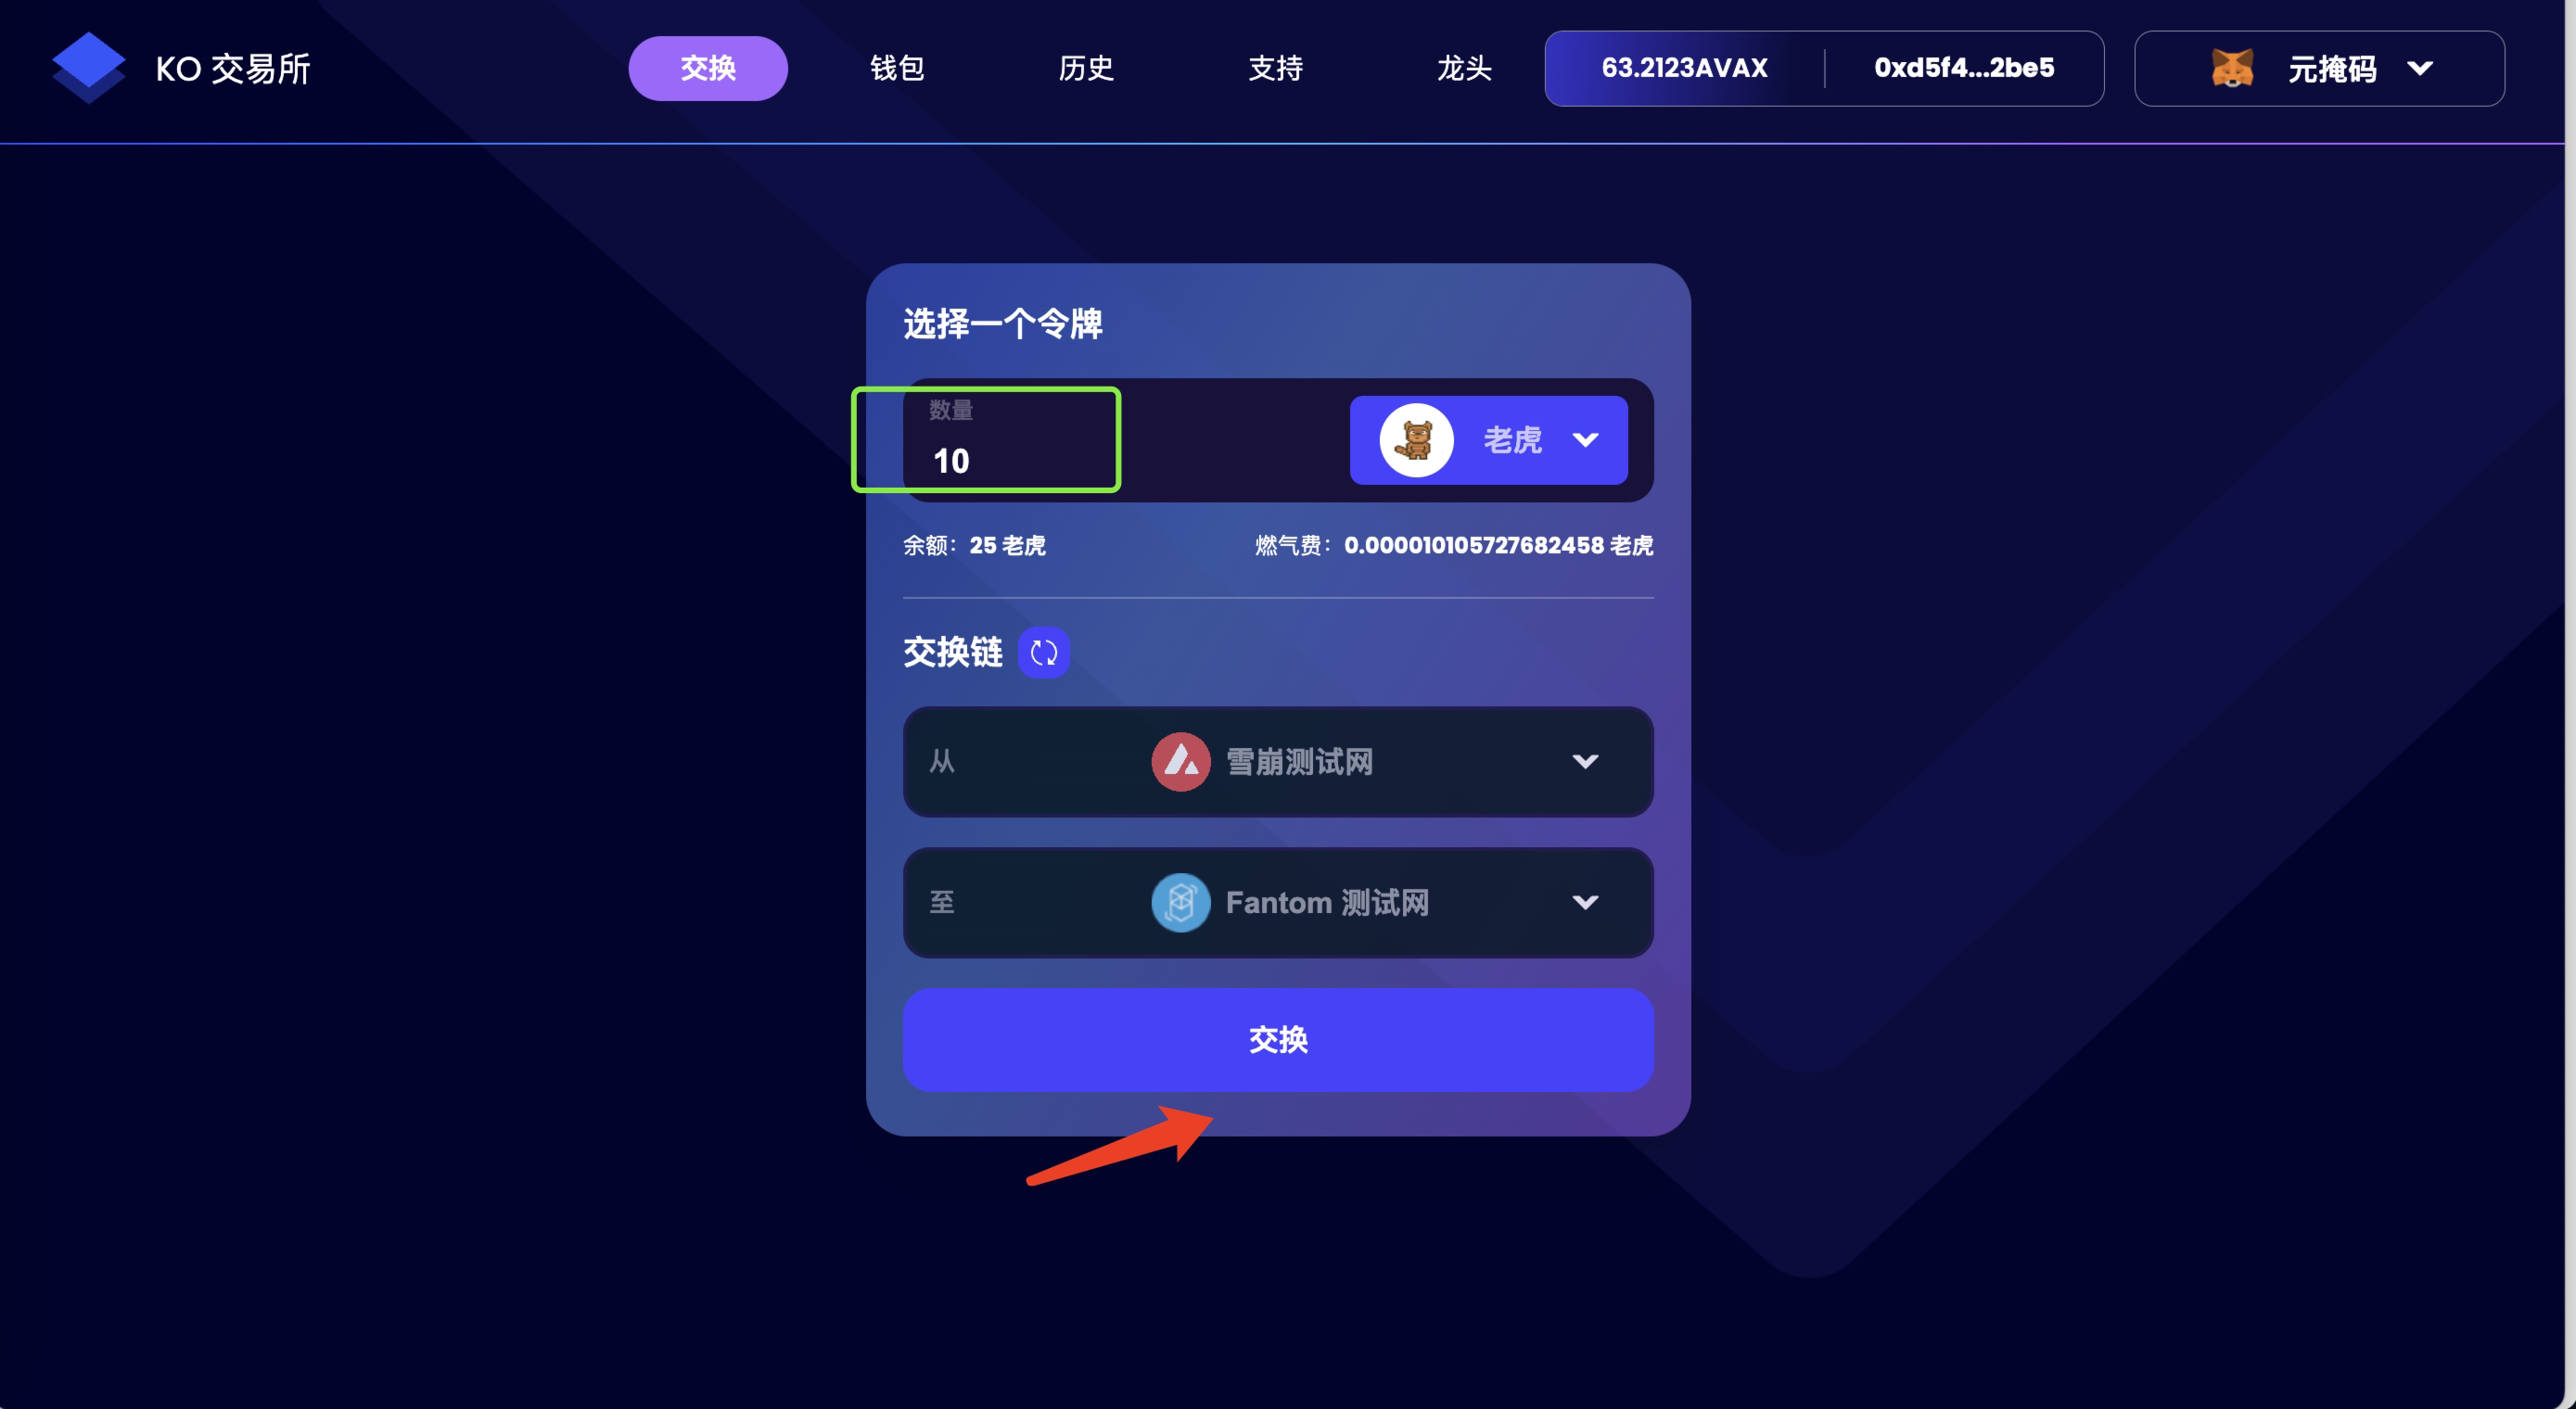Click the 63.2123AVAX balance display
The height and width of the screenshot is (1409, 2576).
[x=1684, y=68]
